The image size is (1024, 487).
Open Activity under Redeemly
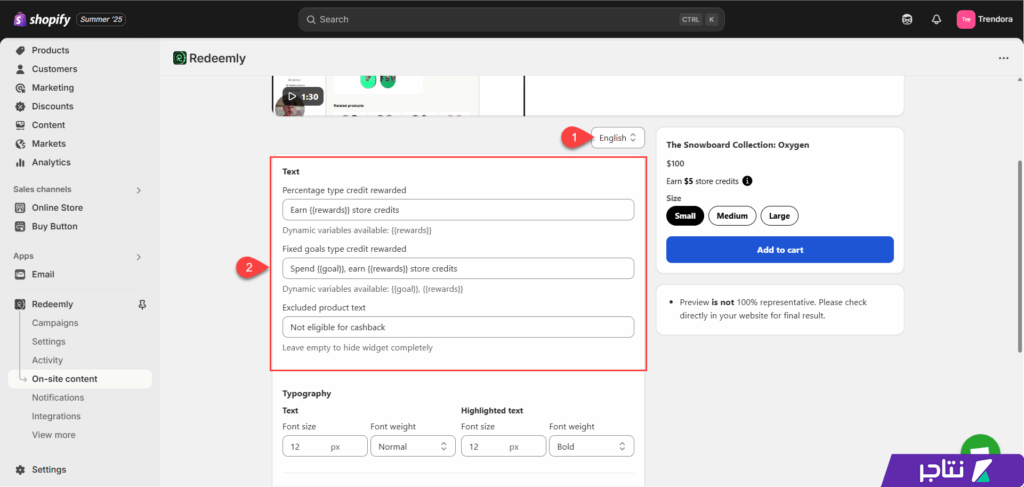48,360
